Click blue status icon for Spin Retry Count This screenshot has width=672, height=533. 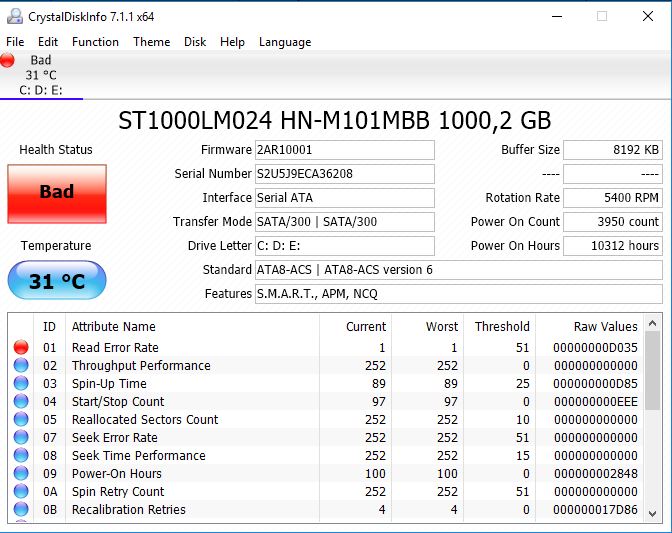pos(21,491)
